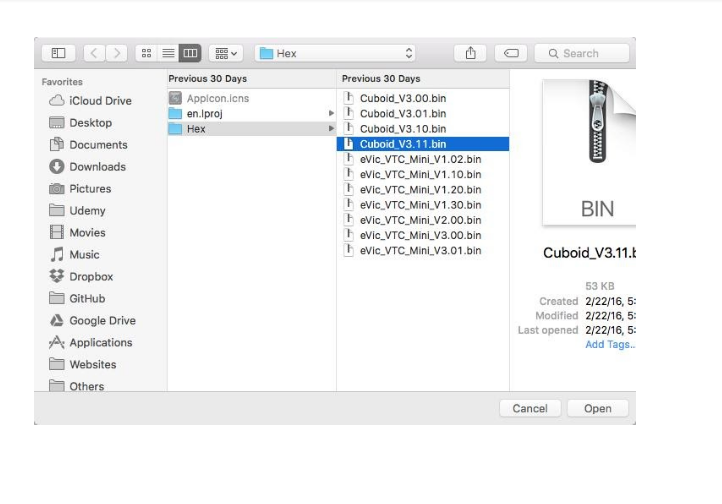Select the Hex folder row
The height and width of the screenshot is (504, 722).
pos(251,129)
